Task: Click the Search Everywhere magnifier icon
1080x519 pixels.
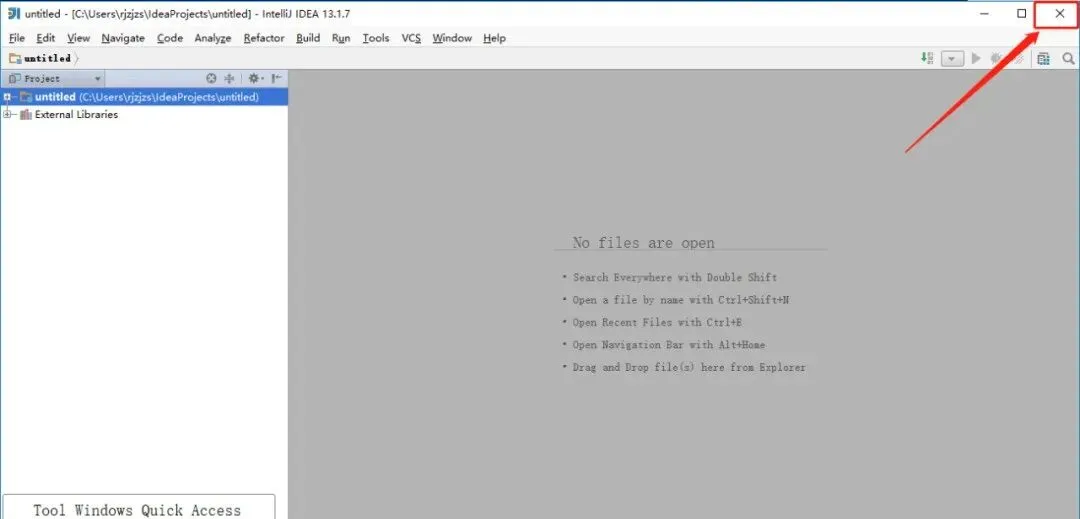Action: [x=1068, y=59]
